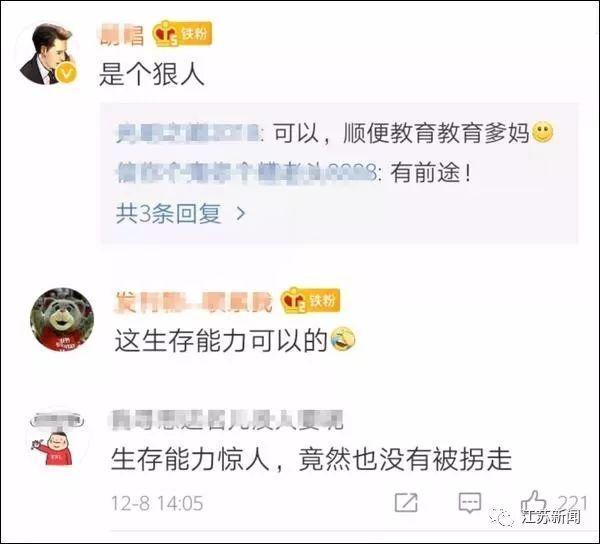Screen dimensions: 600x544
Task: Select the comment text 是个狠人
Action: tap(152, 73)
